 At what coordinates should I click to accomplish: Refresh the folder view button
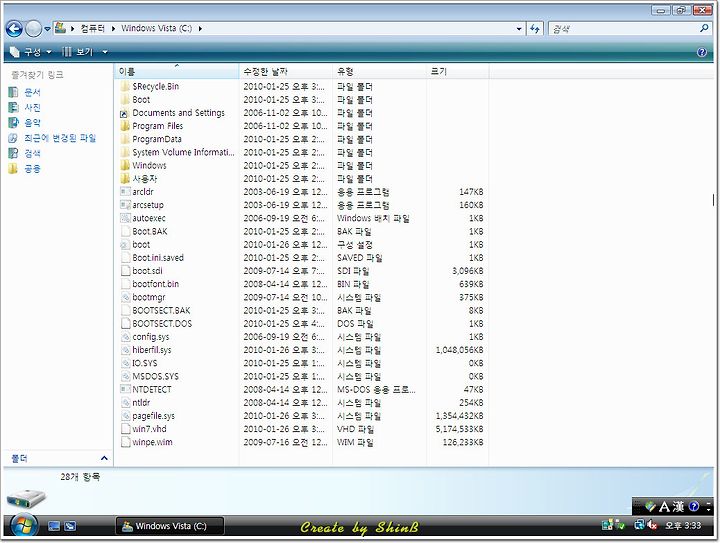(534, 29)
